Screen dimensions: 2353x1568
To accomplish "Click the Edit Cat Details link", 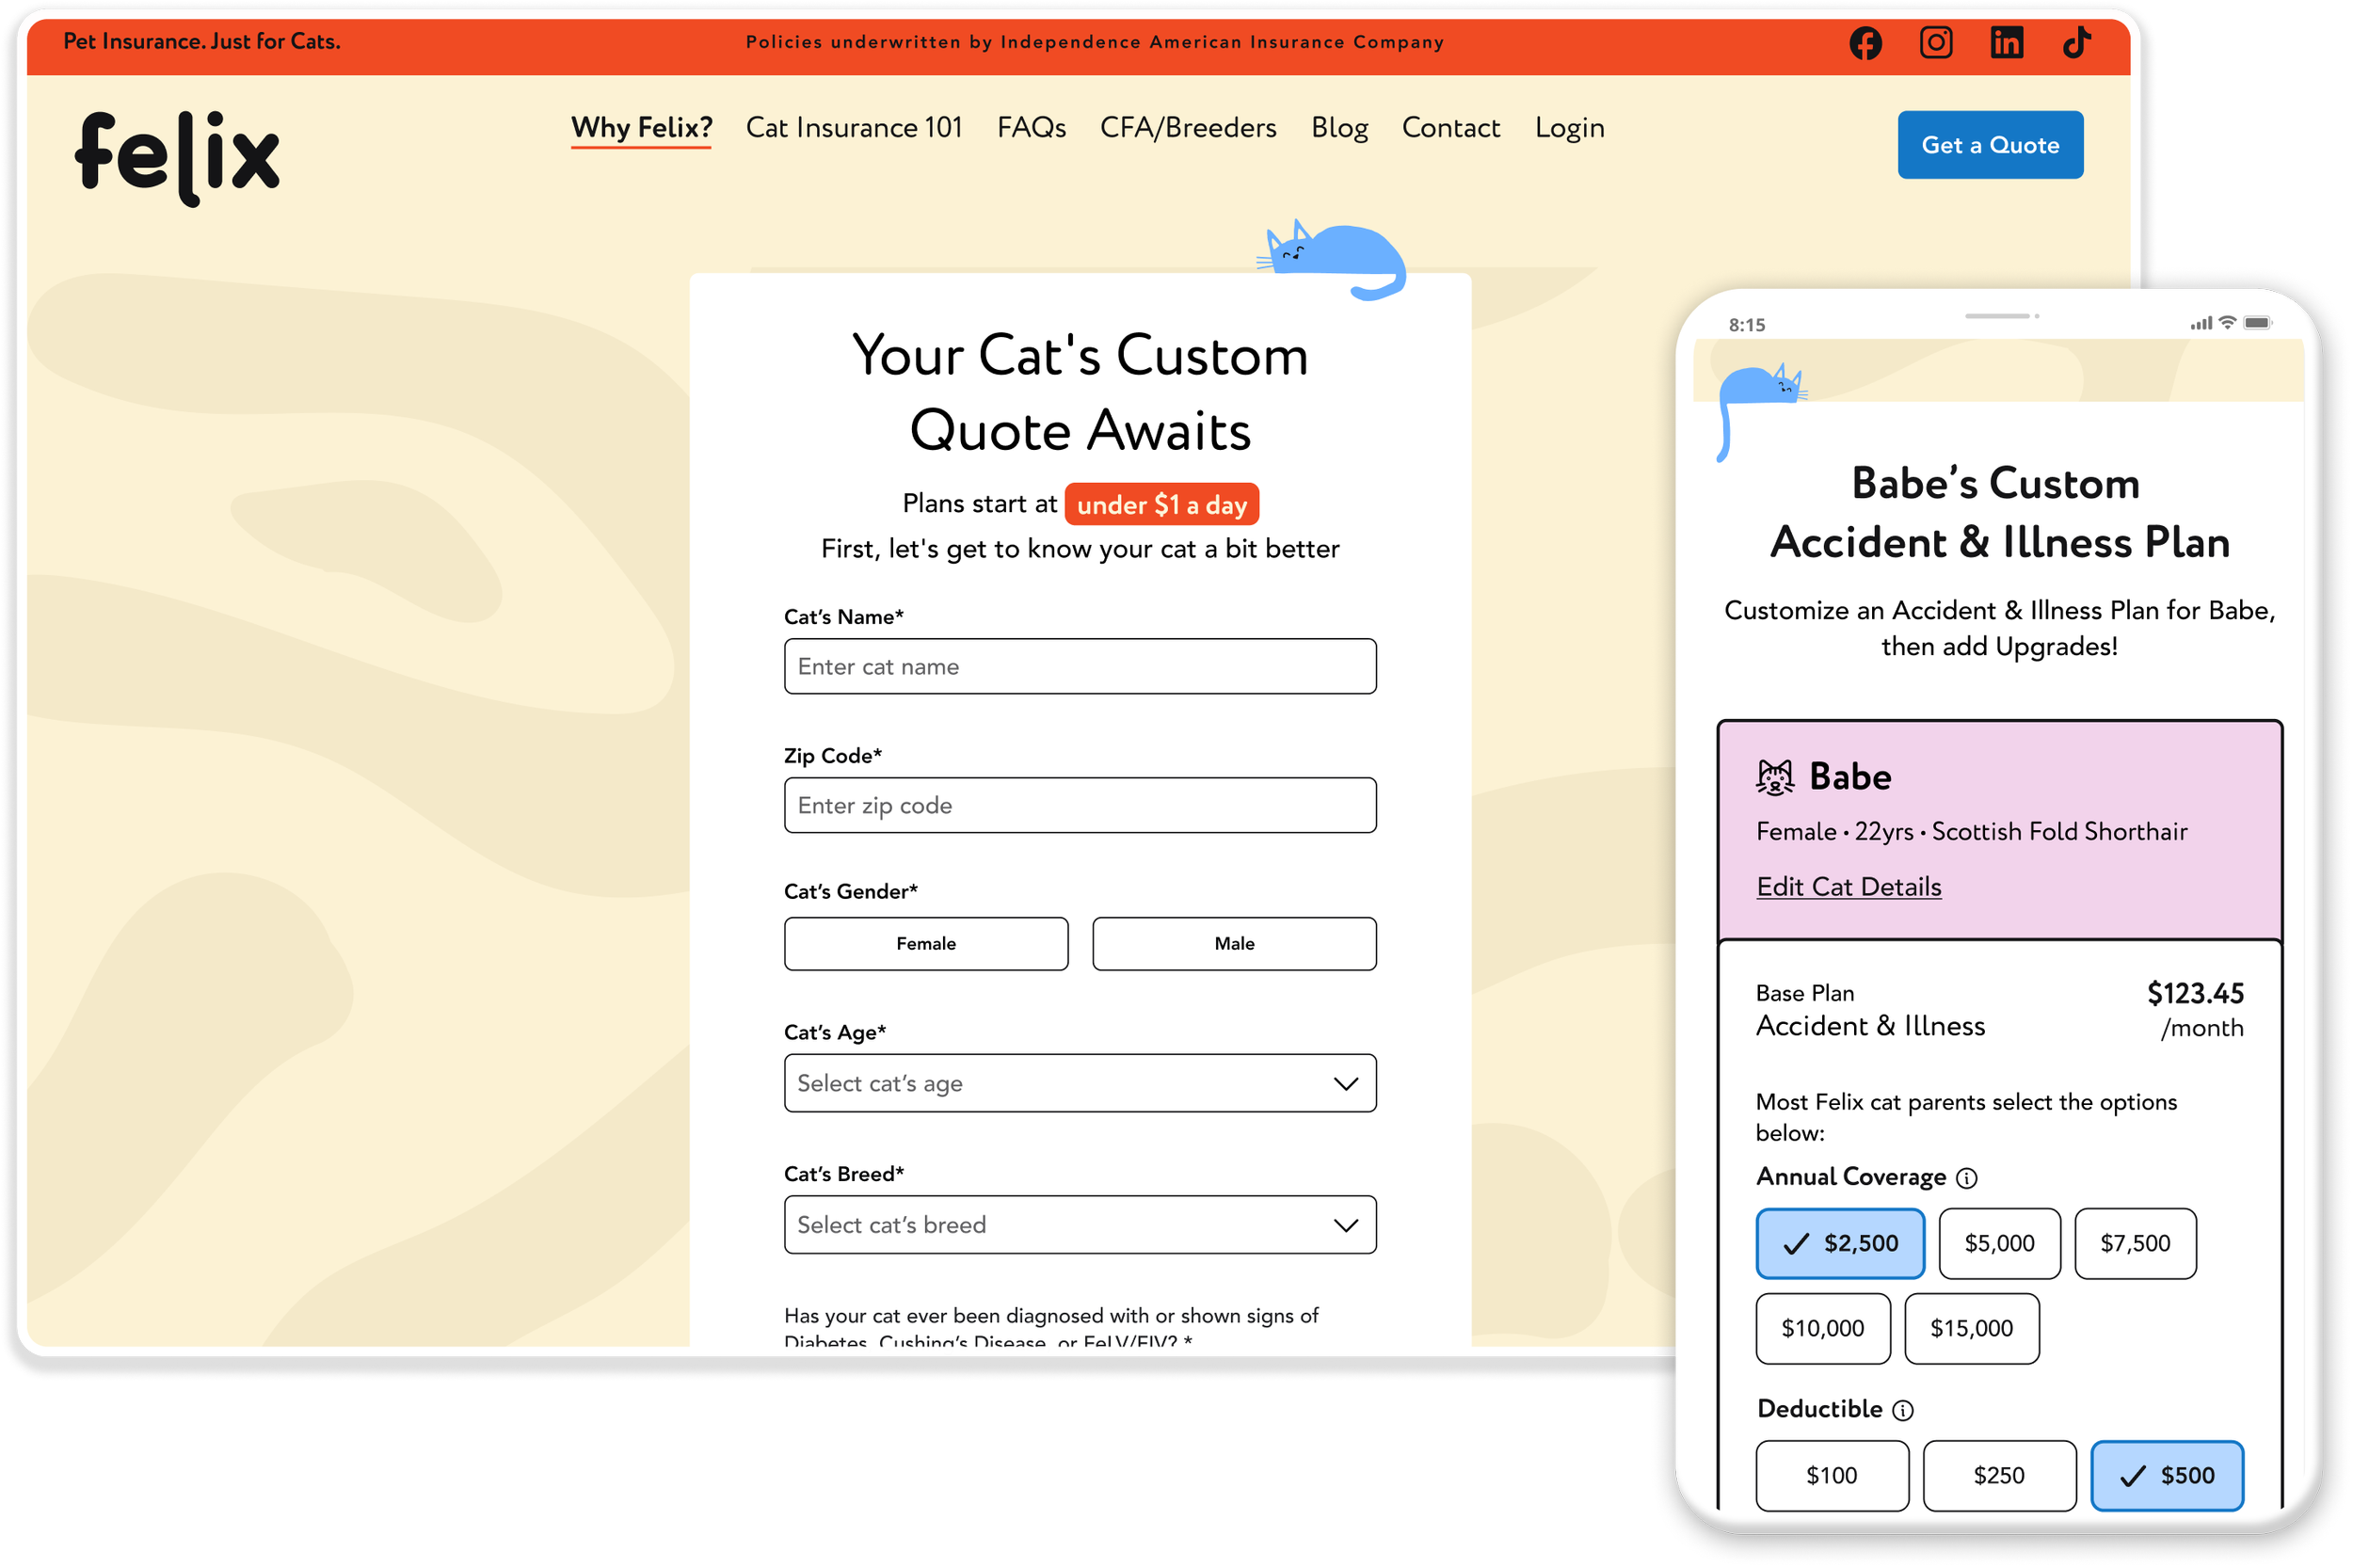I will tap(1849, 887).
